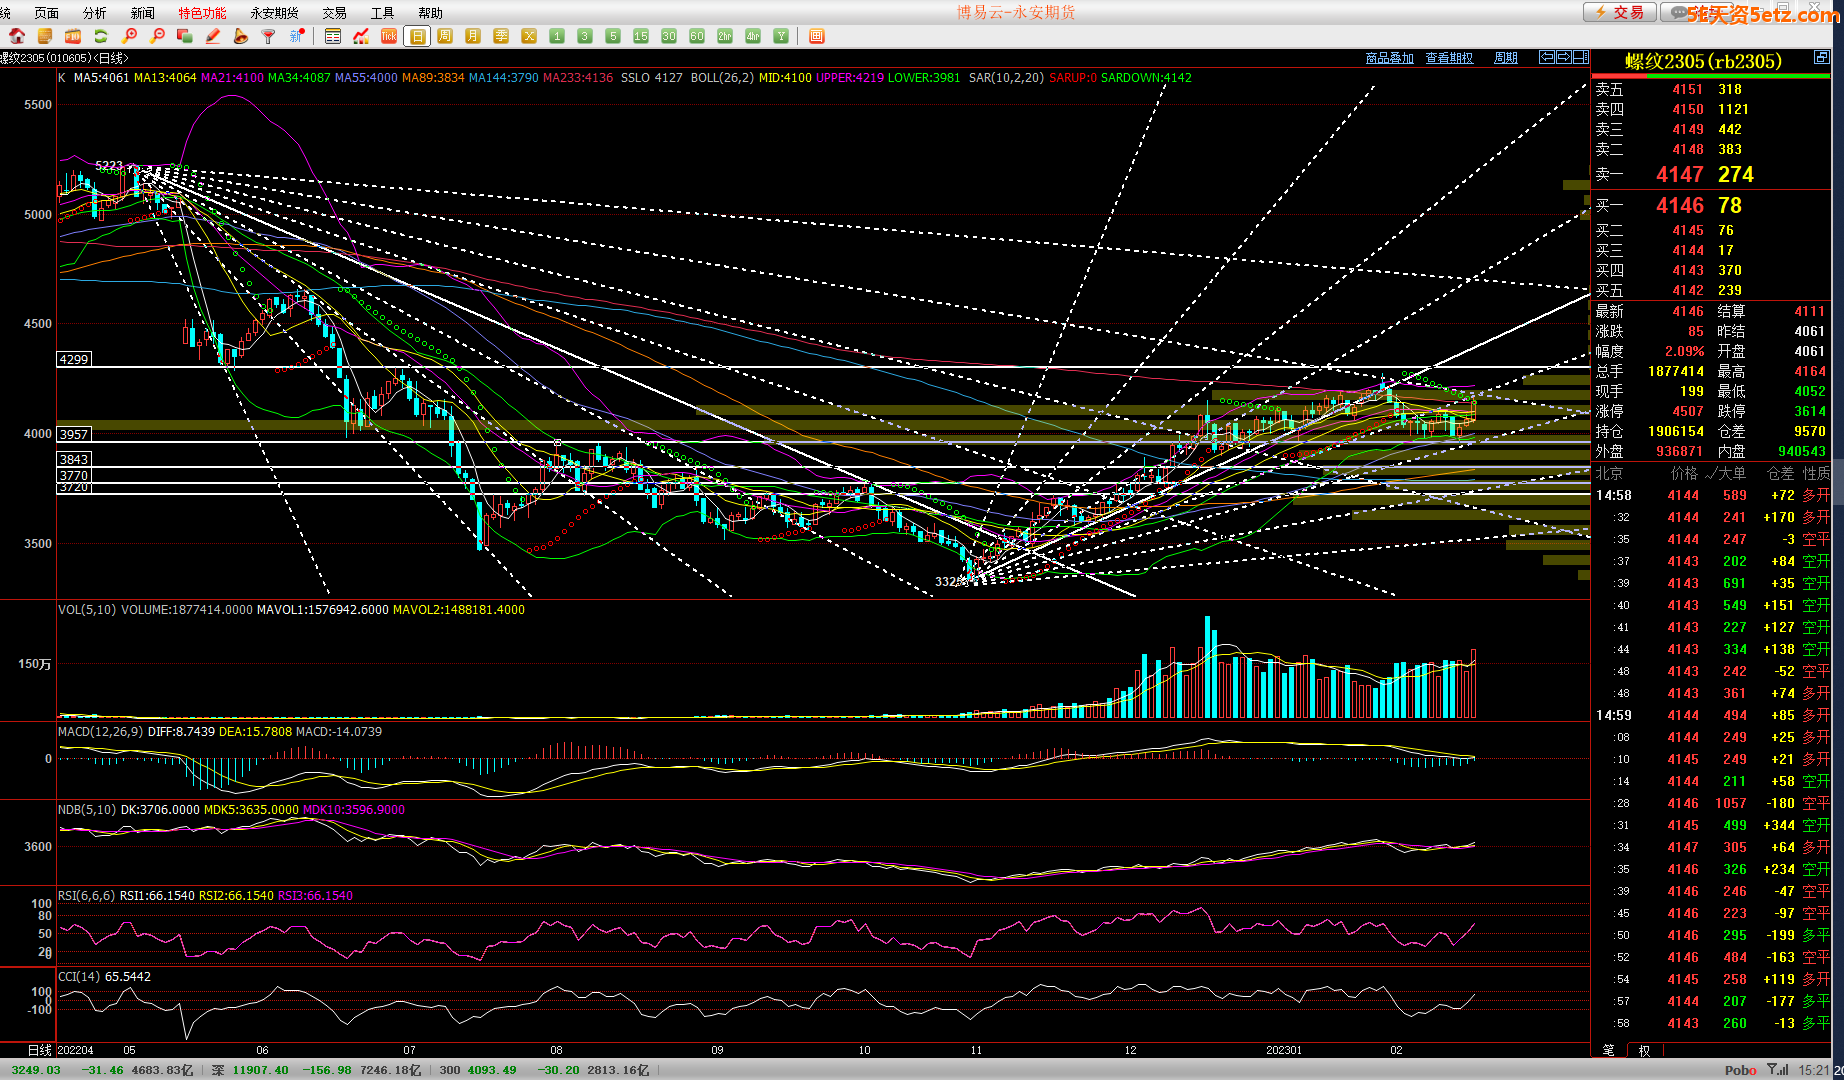Image resolution: width=1844 pixels, height=1080 pixels.
Task: Click the custom X period icon
Action: point(529,36)
